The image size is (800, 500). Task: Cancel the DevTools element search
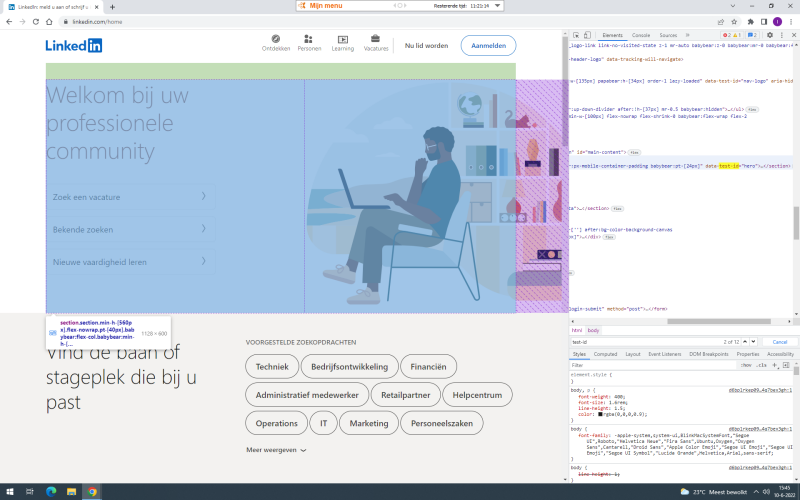point(780,342)
